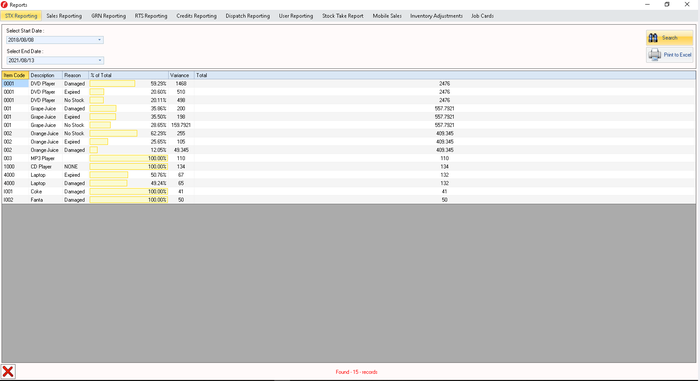Viewport: 700px width, 381px height.
Task: Click the 100.00% bar in the MP3 Player row
Action: click(x=129, y=158)
